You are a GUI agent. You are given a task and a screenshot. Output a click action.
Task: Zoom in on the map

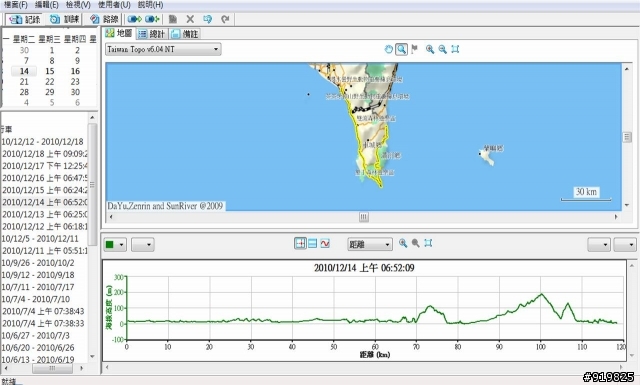click(x=430, y=49)
